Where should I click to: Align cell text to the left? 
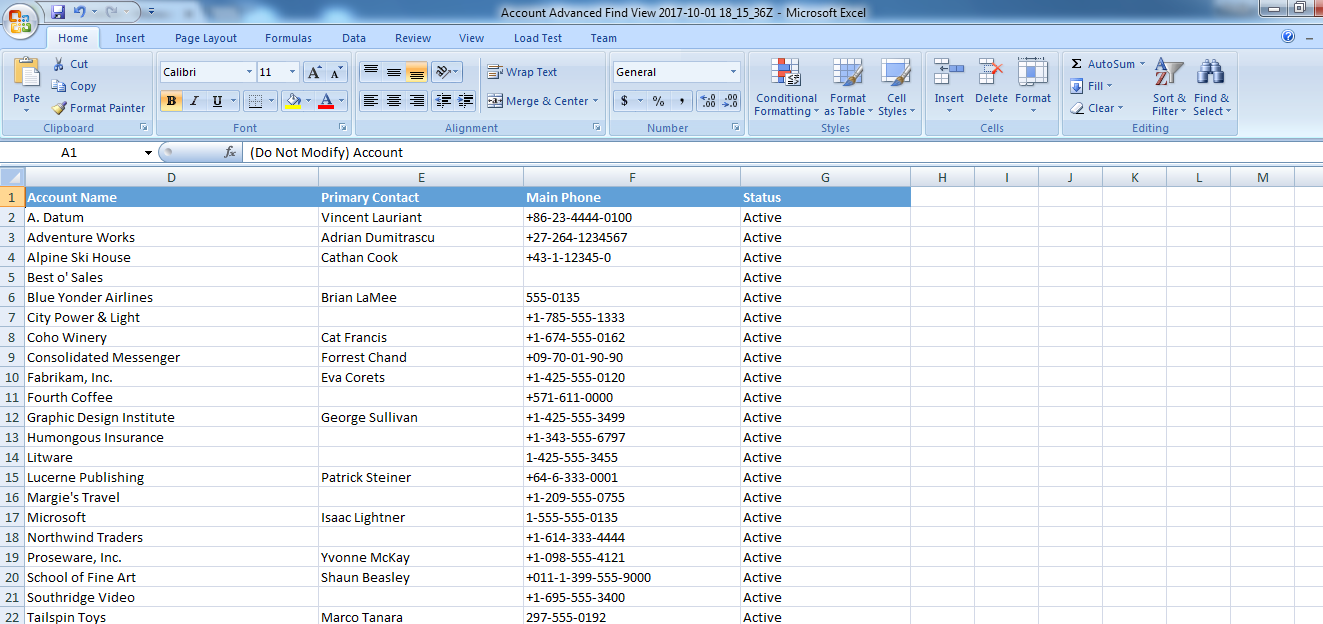[370, 101]
